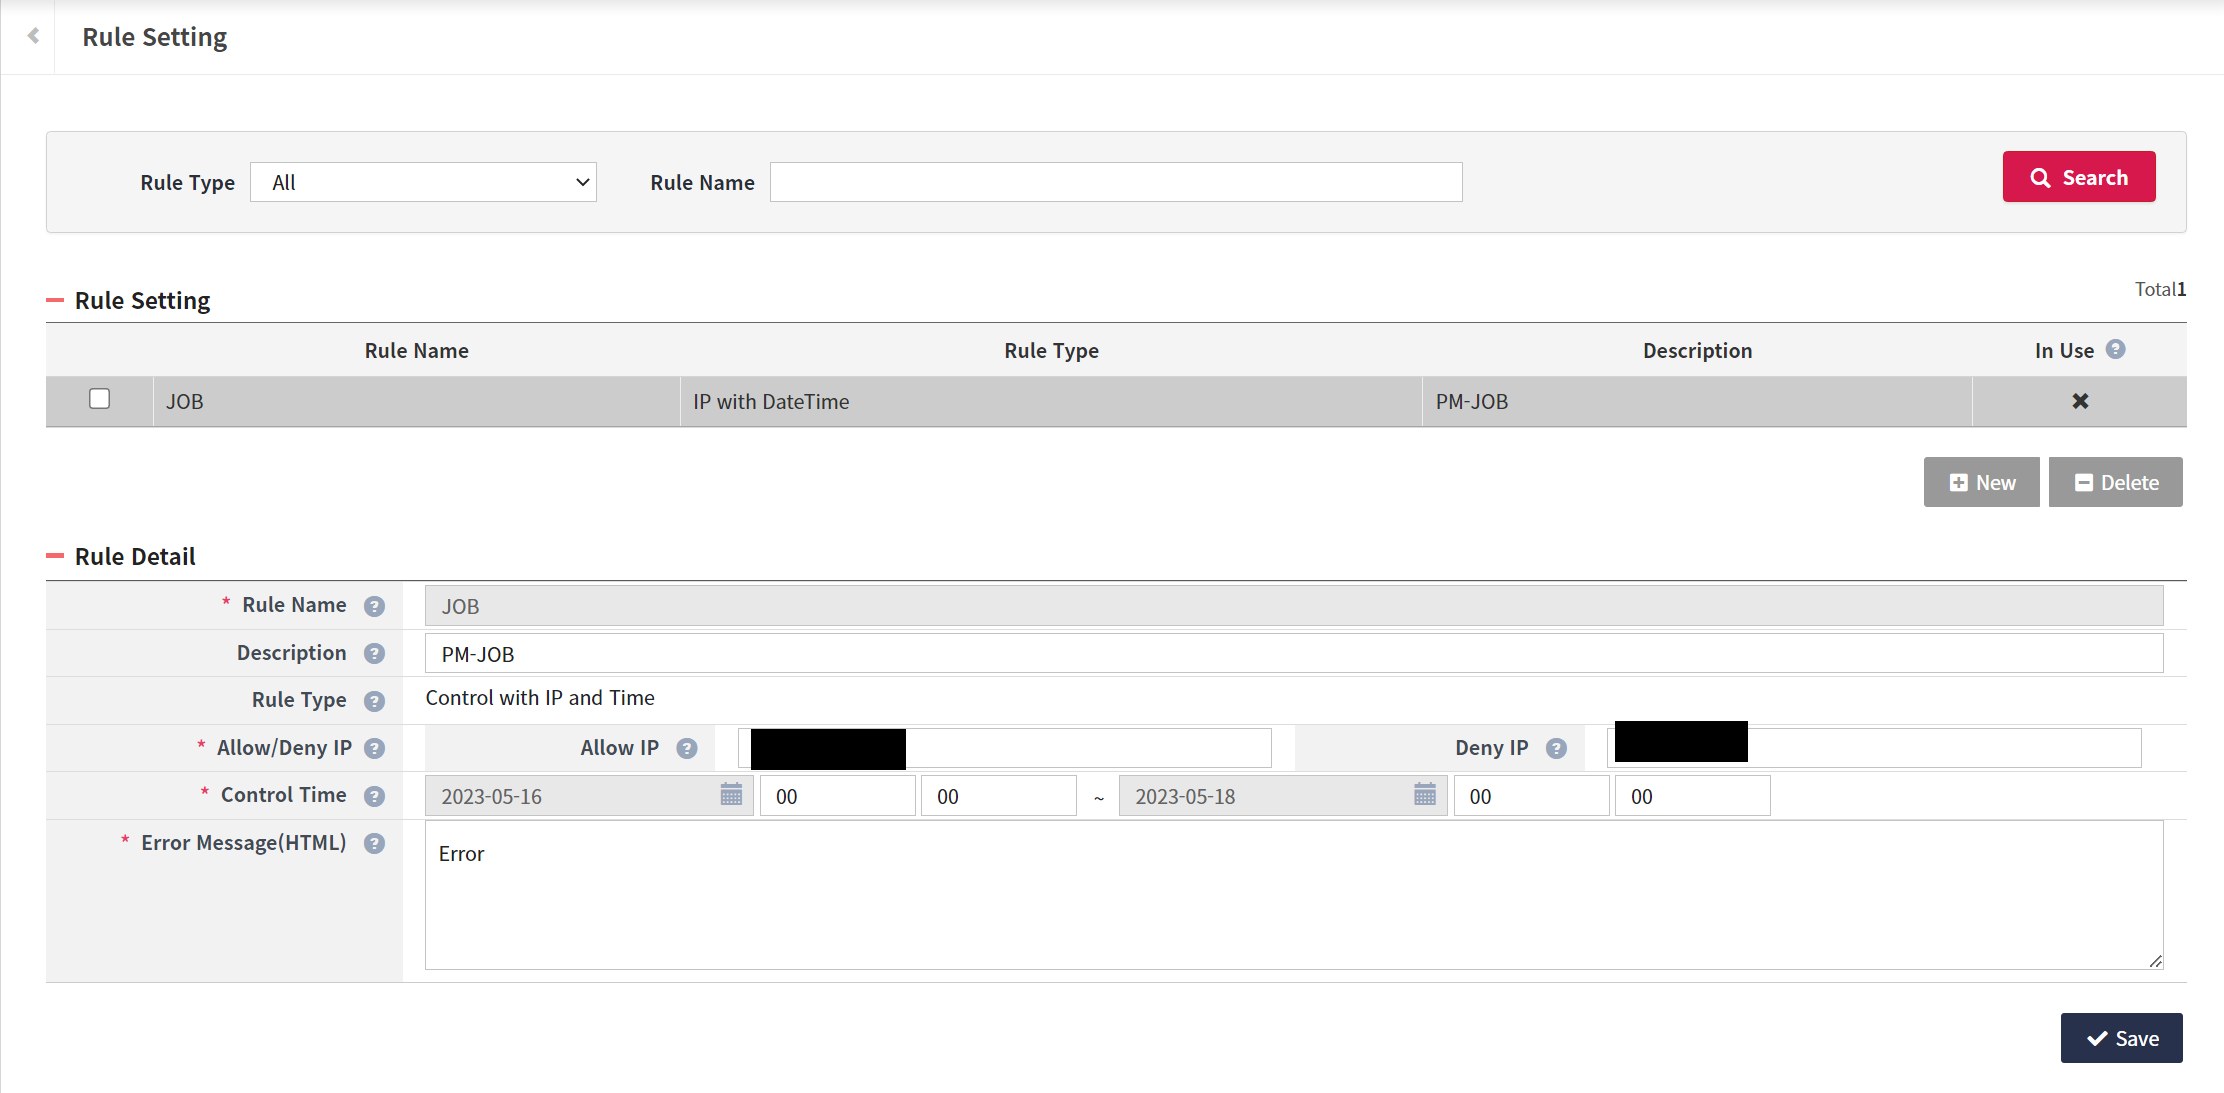Click the New button

tap(1981, 481)
